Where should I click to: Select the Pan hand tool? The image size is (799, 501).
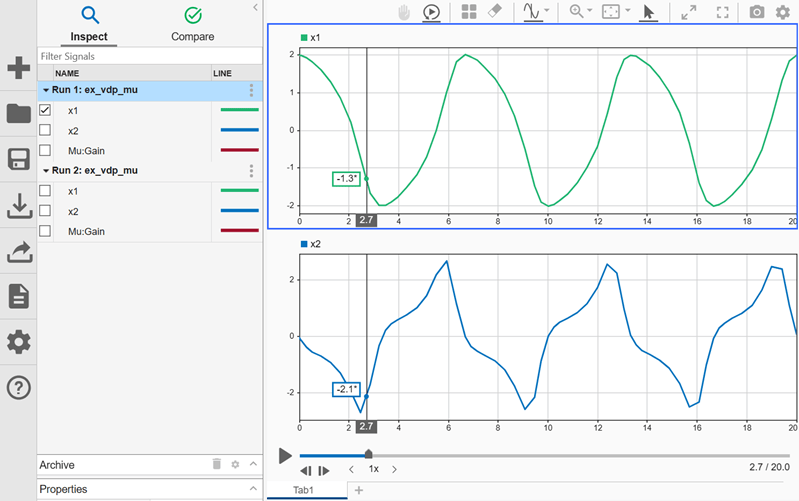[x=404, y=12]
